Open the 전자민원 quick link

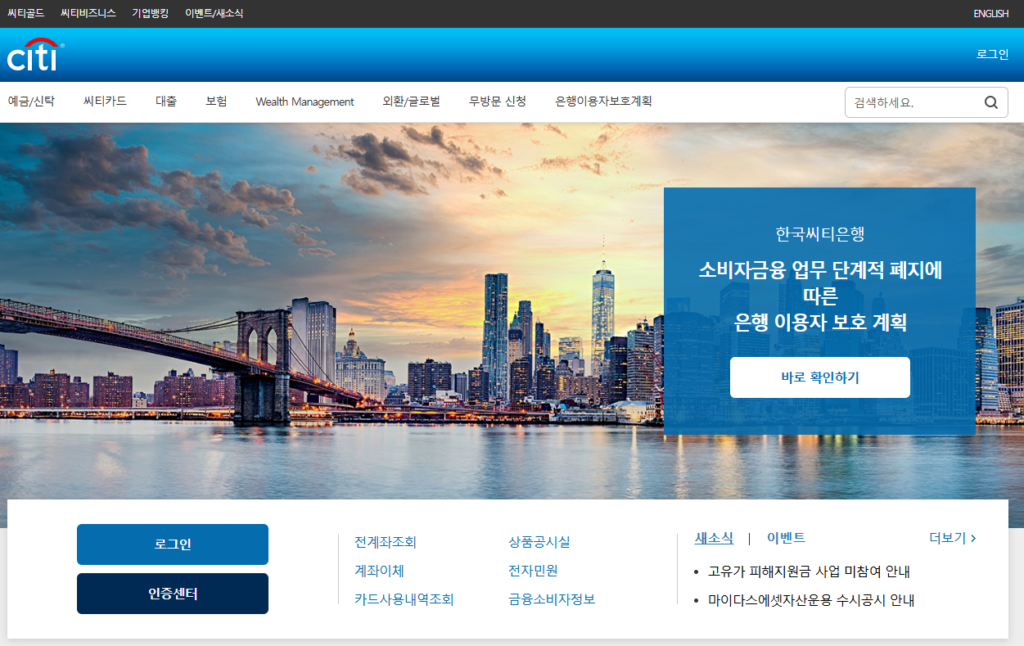(x=533, y=571)
